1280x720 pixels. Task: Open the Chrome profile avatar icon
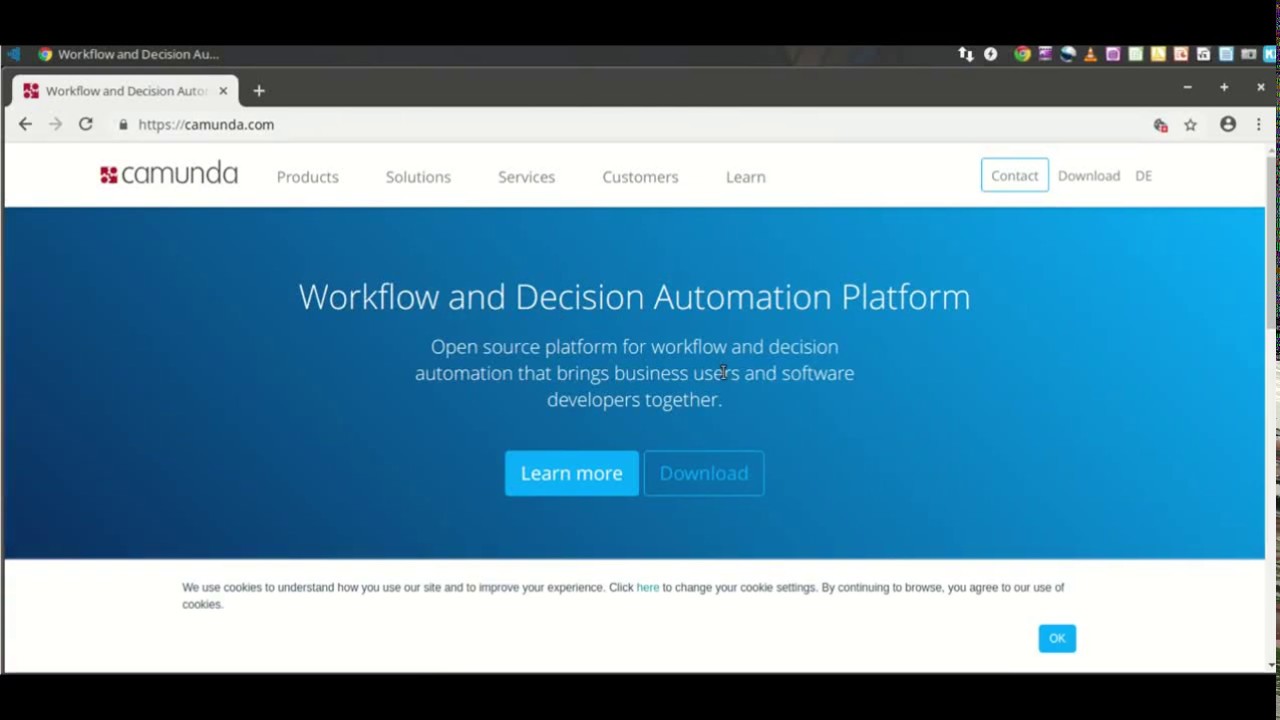click(x=1228, y=124)
